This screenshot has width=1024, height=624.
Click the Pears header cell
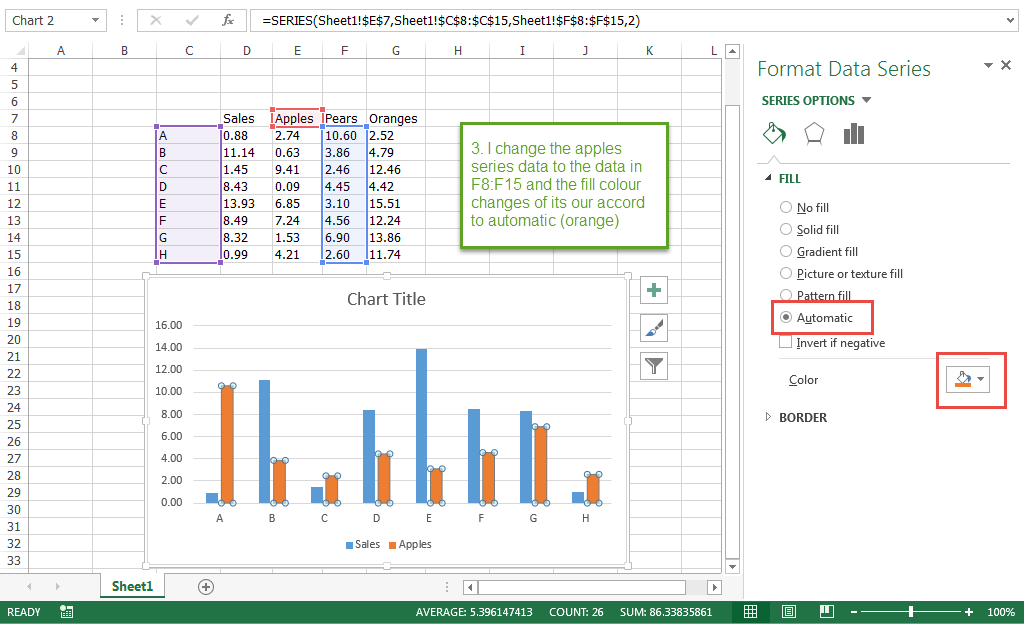[344, 118]
